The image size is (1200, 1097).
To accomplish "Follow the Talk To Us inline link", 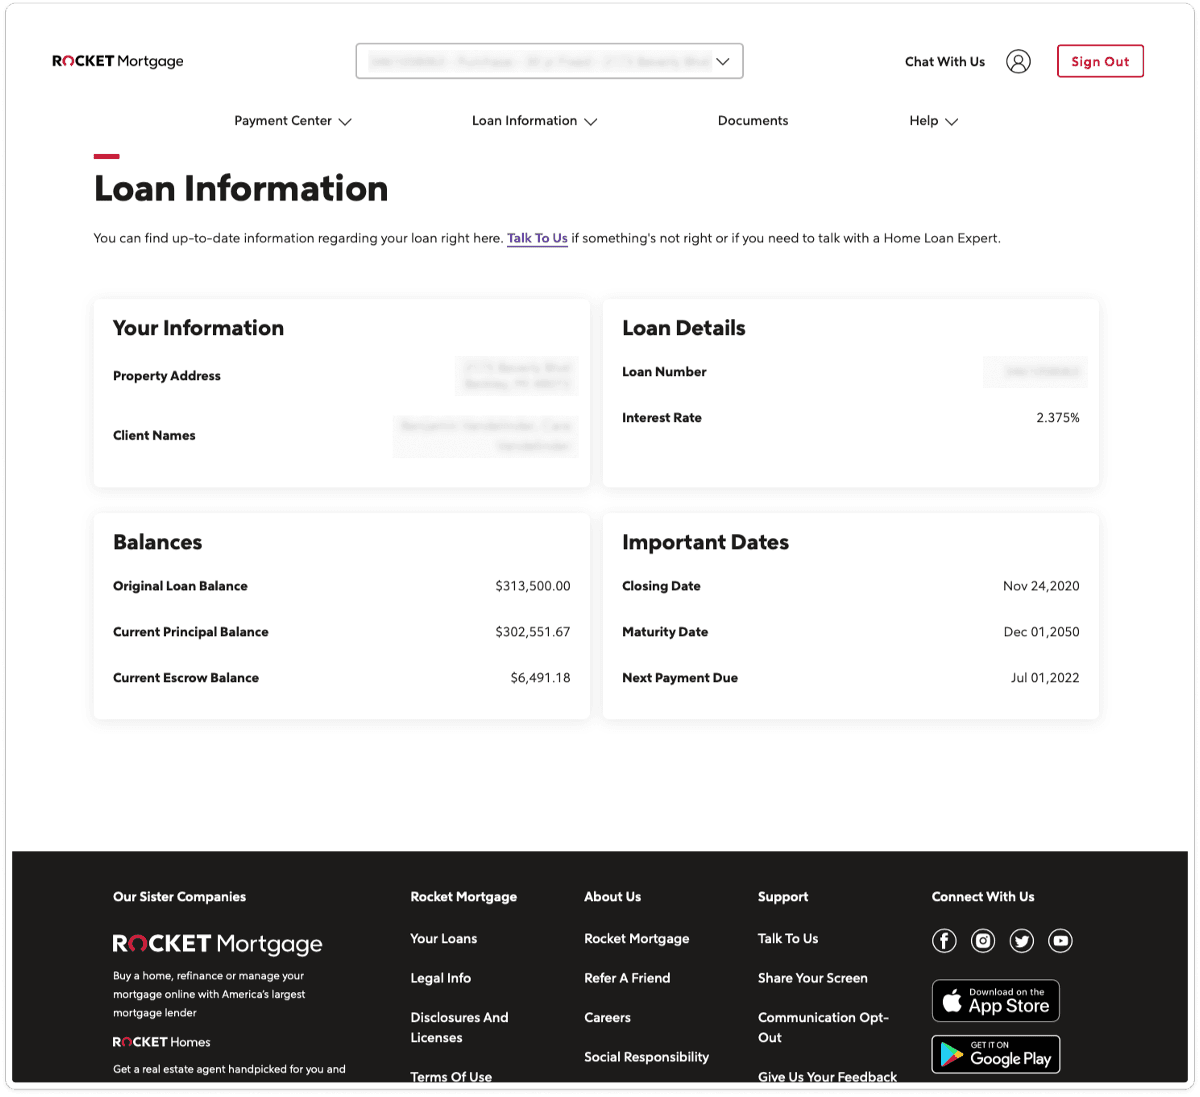I will tap(537, 238).
